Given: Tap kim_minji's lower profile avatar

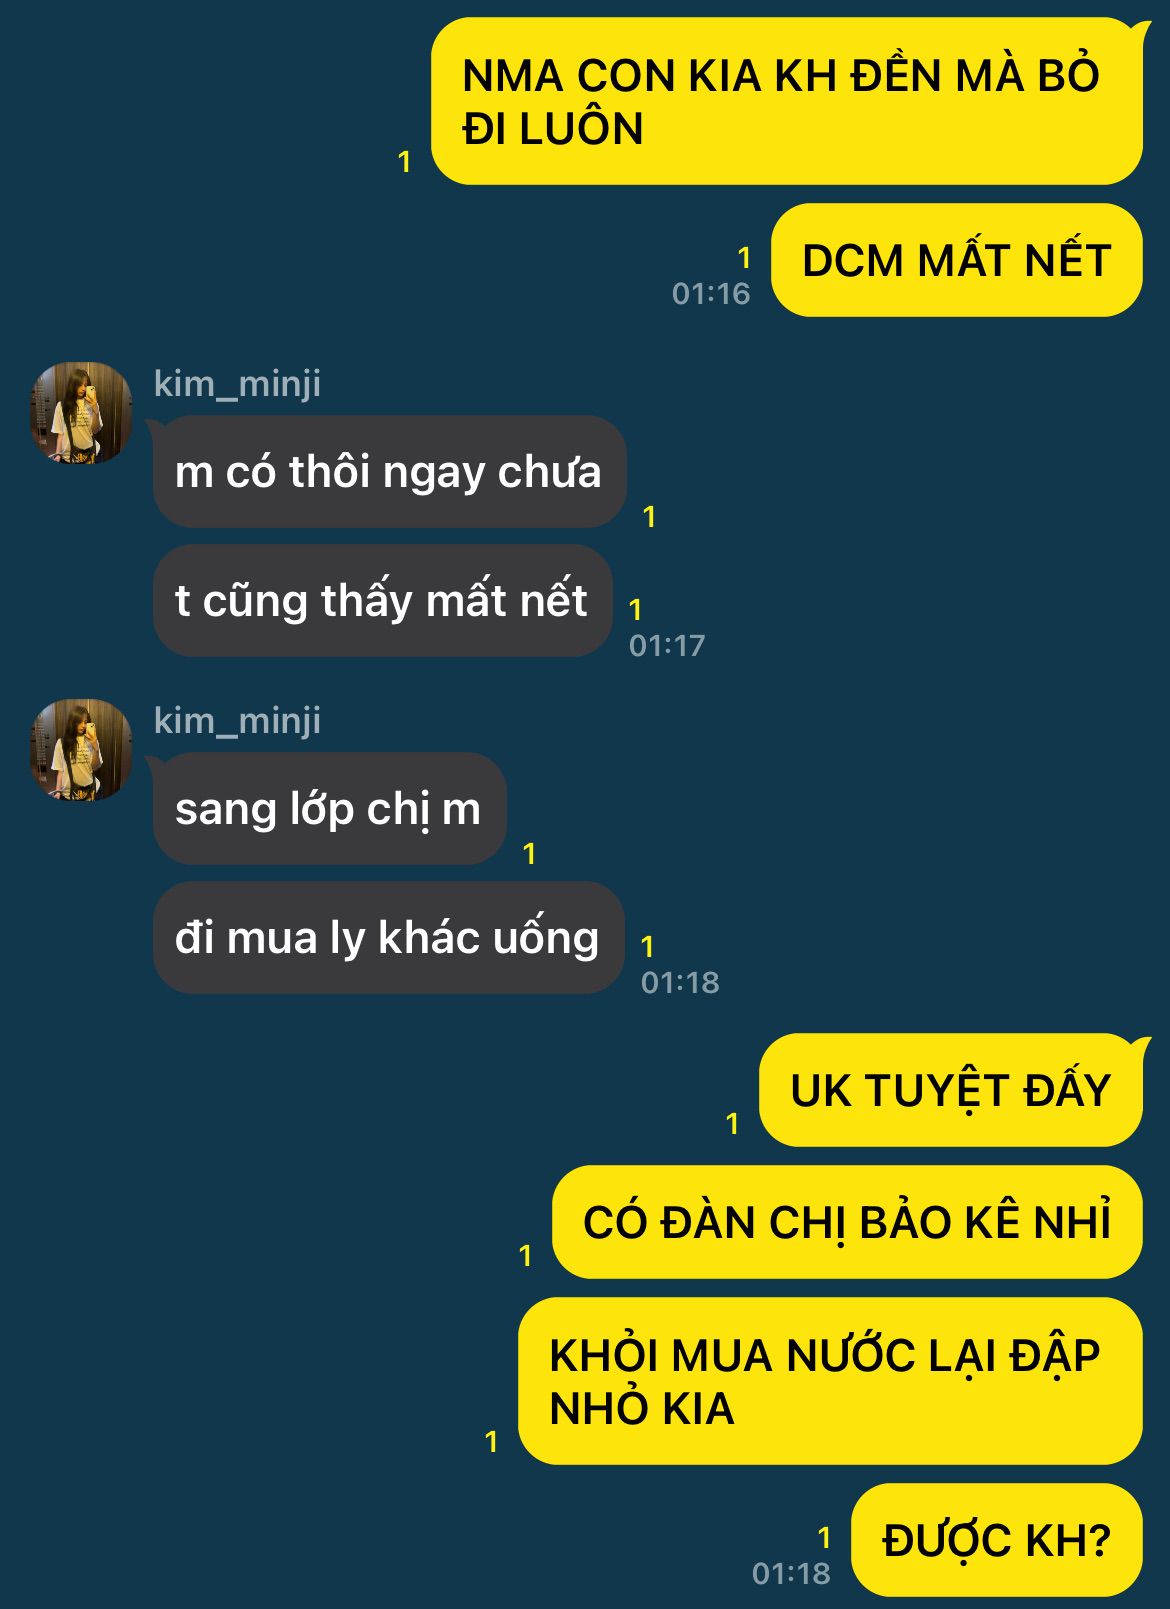Looking at the screenshot, I should tap(81, 750).
